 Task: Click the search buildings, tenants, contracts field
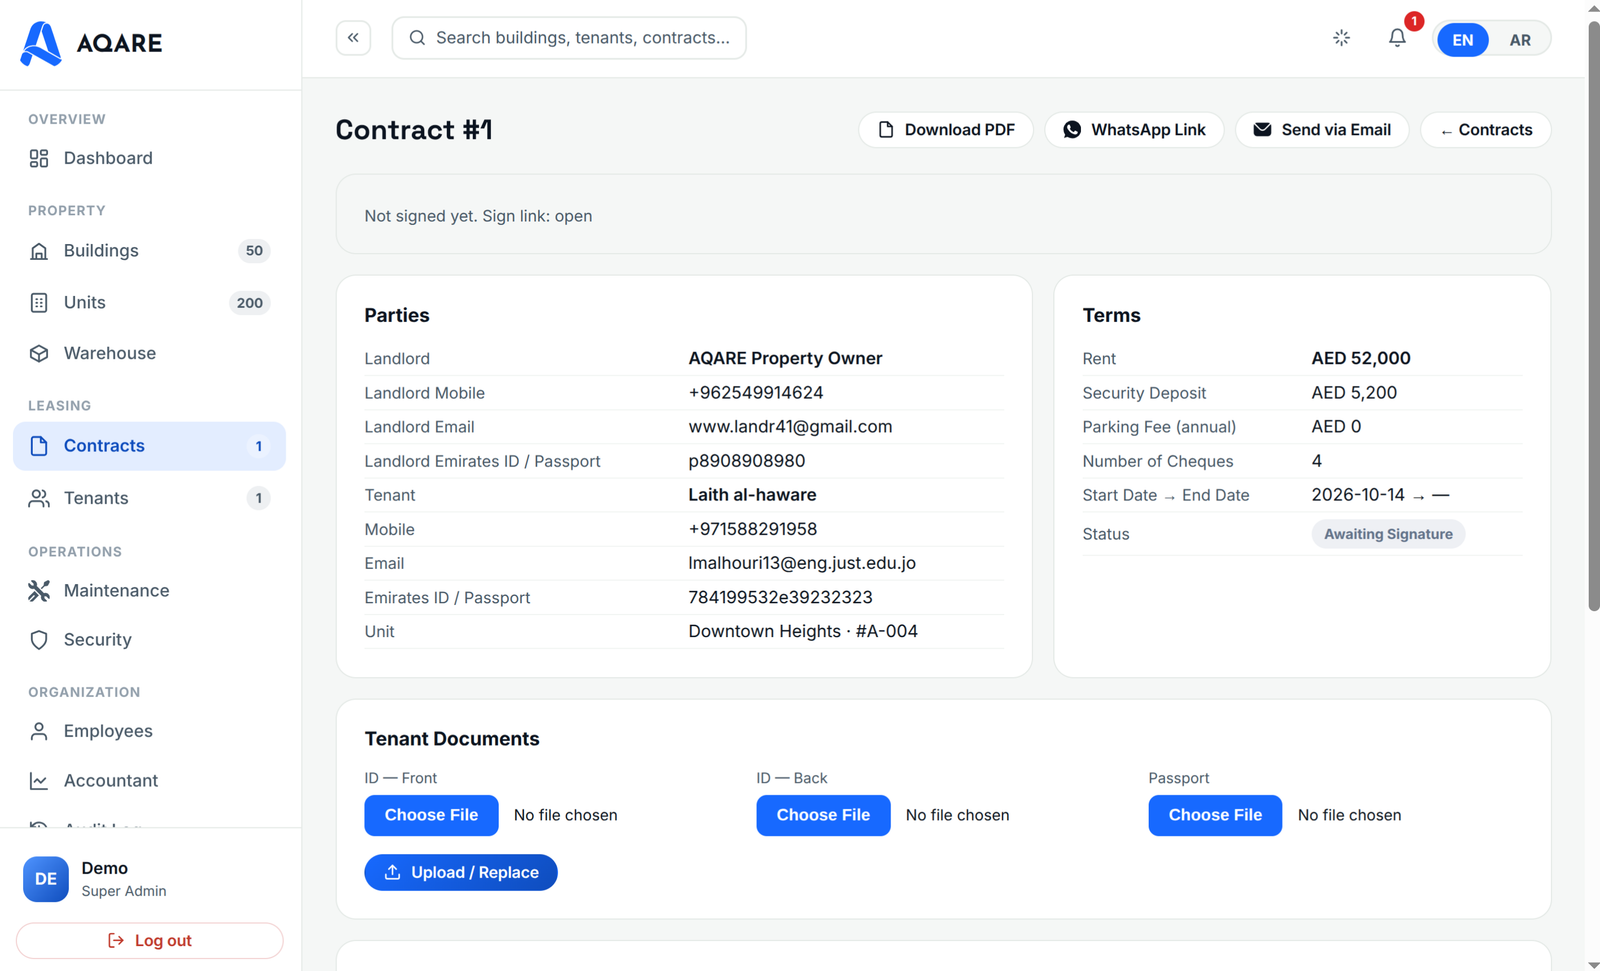569,38
